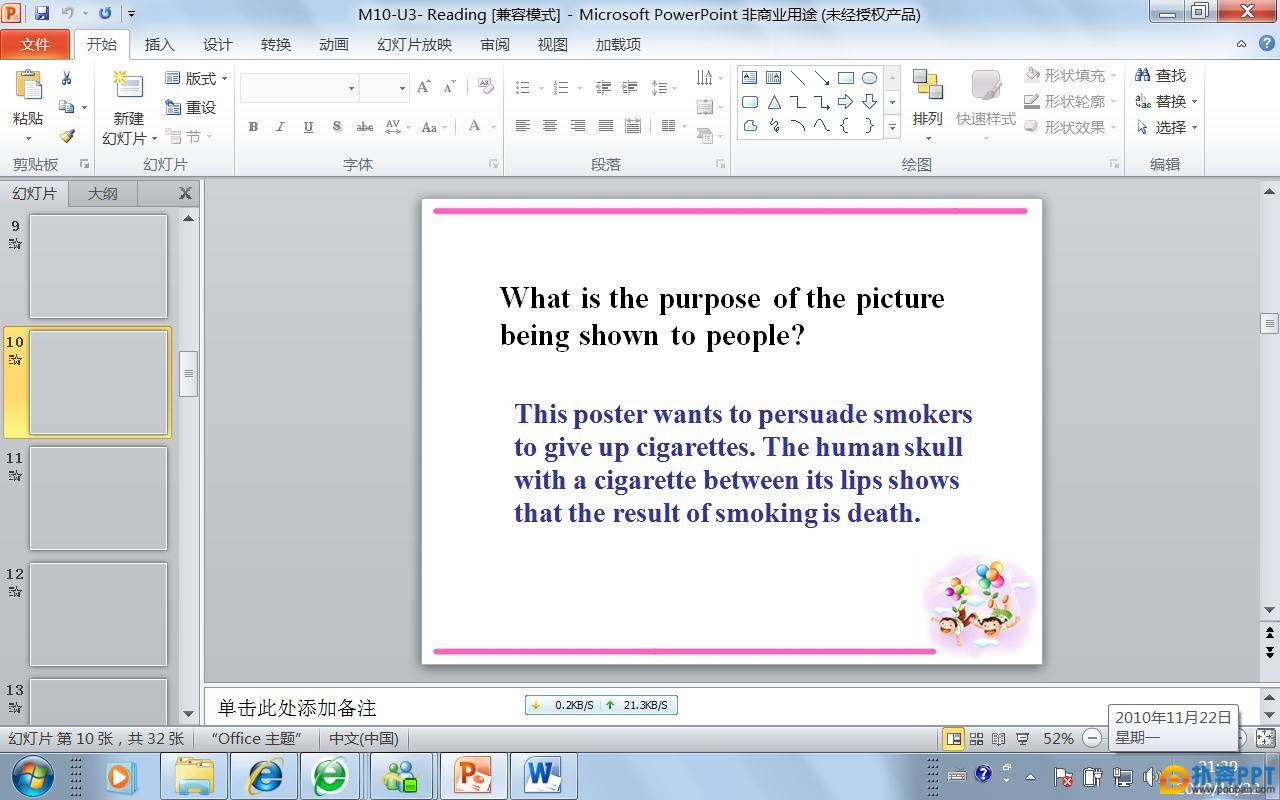1280x800 pixels.
Task: Select the Right Arrow shape
Action: (x=845, y=102)
